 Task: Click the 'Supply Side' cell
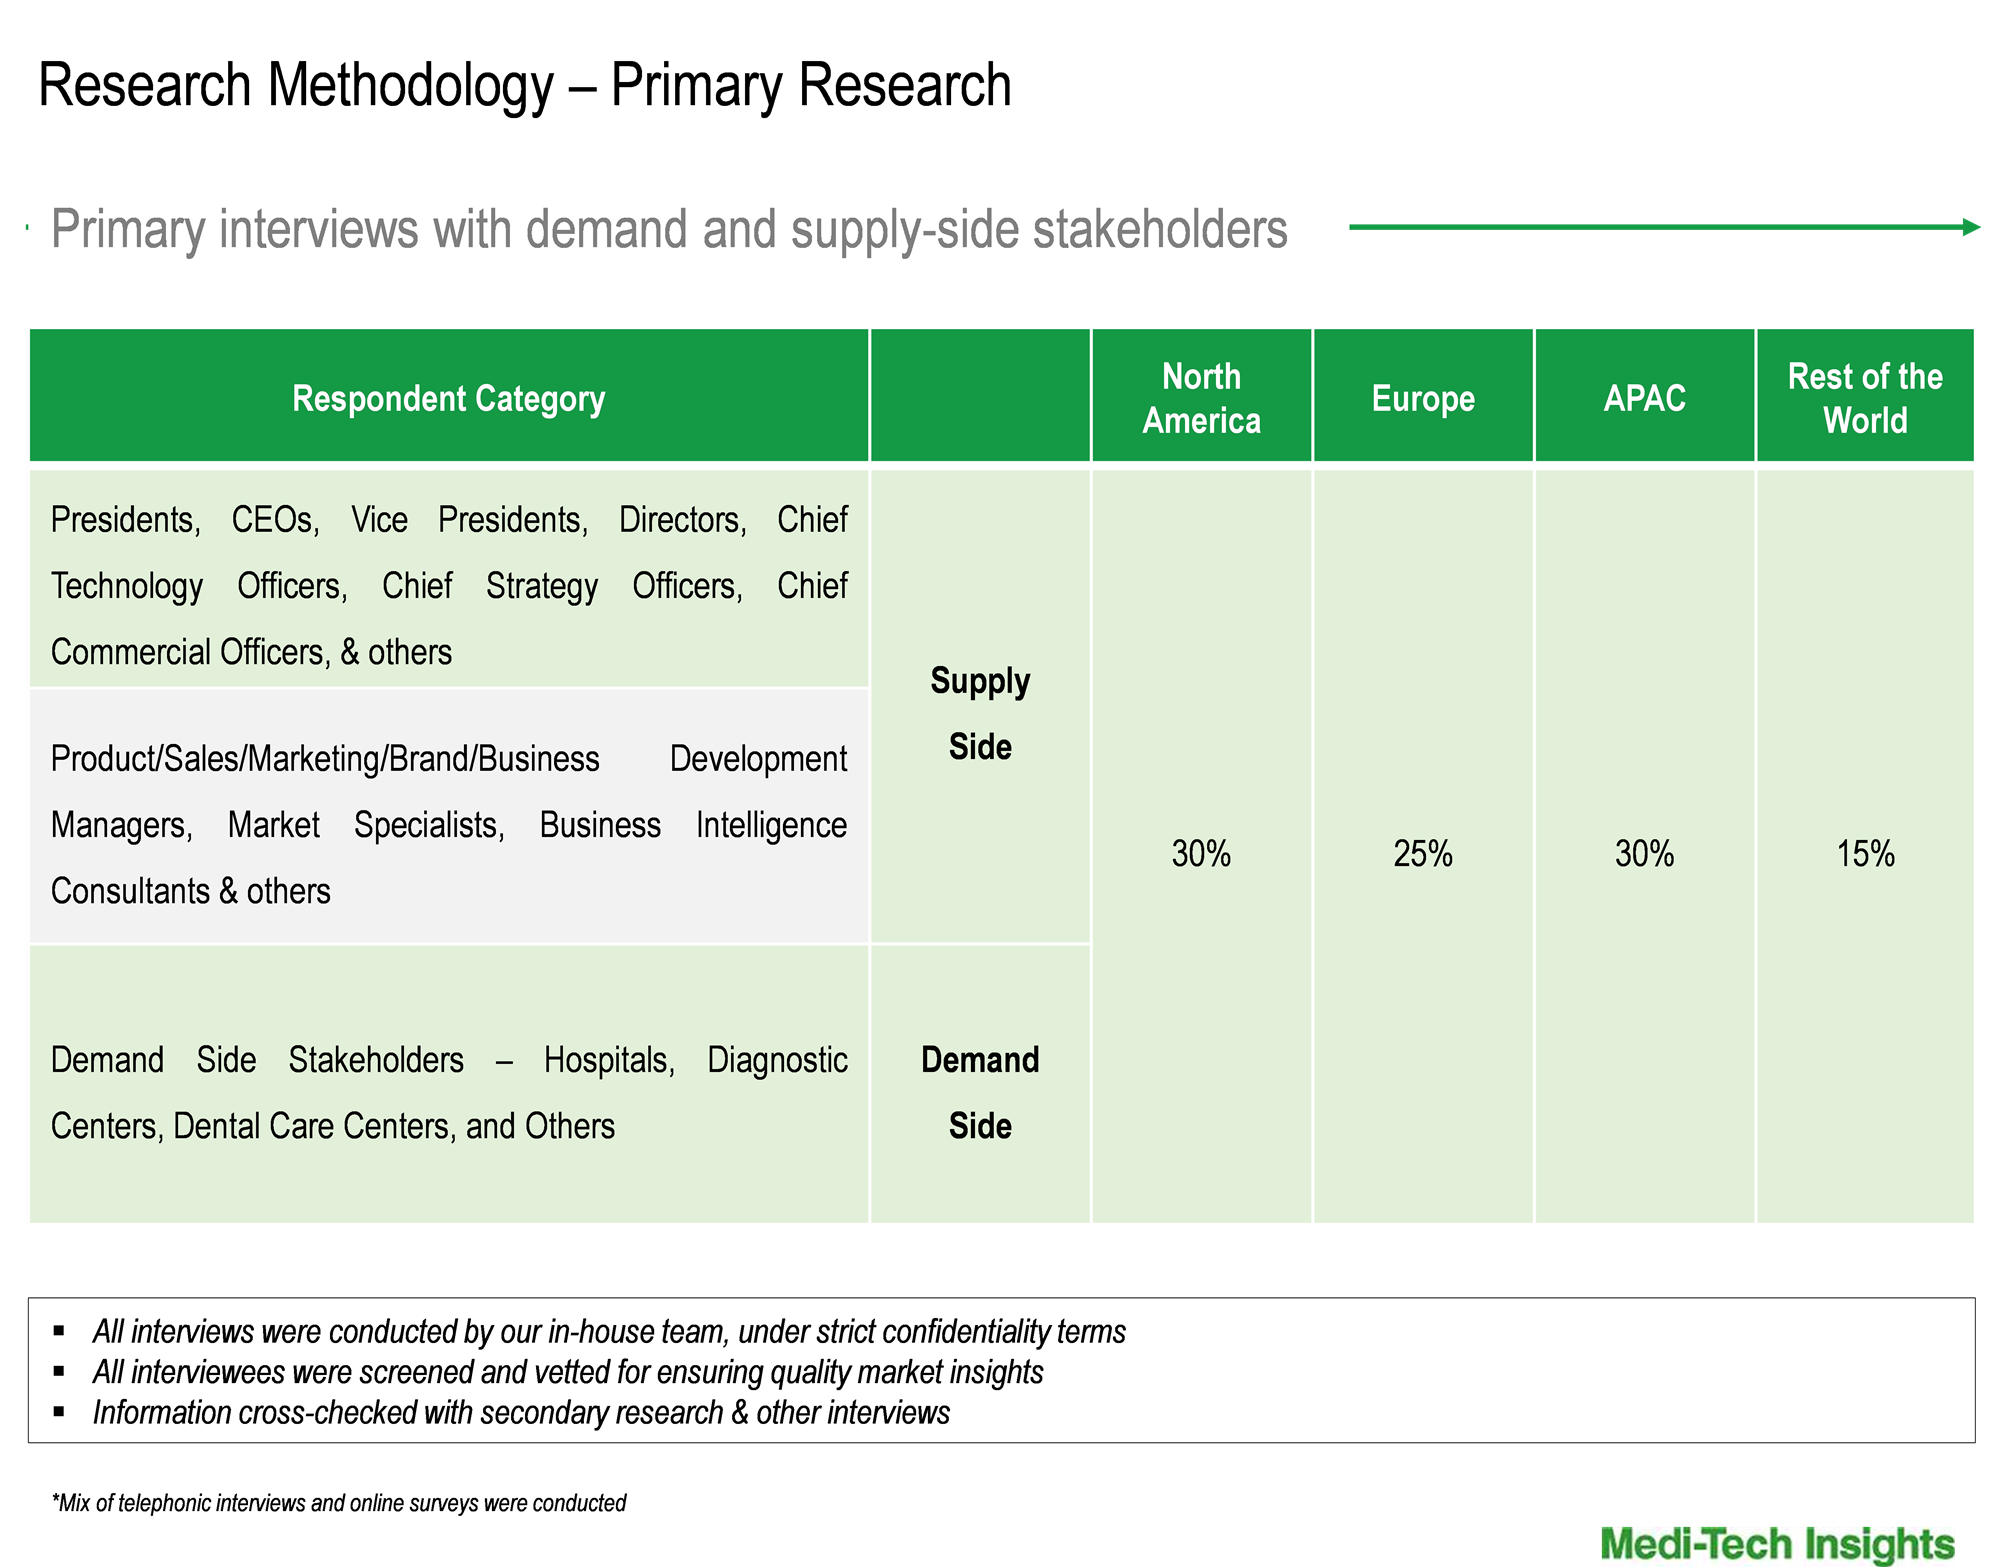(x=980, y=706)
